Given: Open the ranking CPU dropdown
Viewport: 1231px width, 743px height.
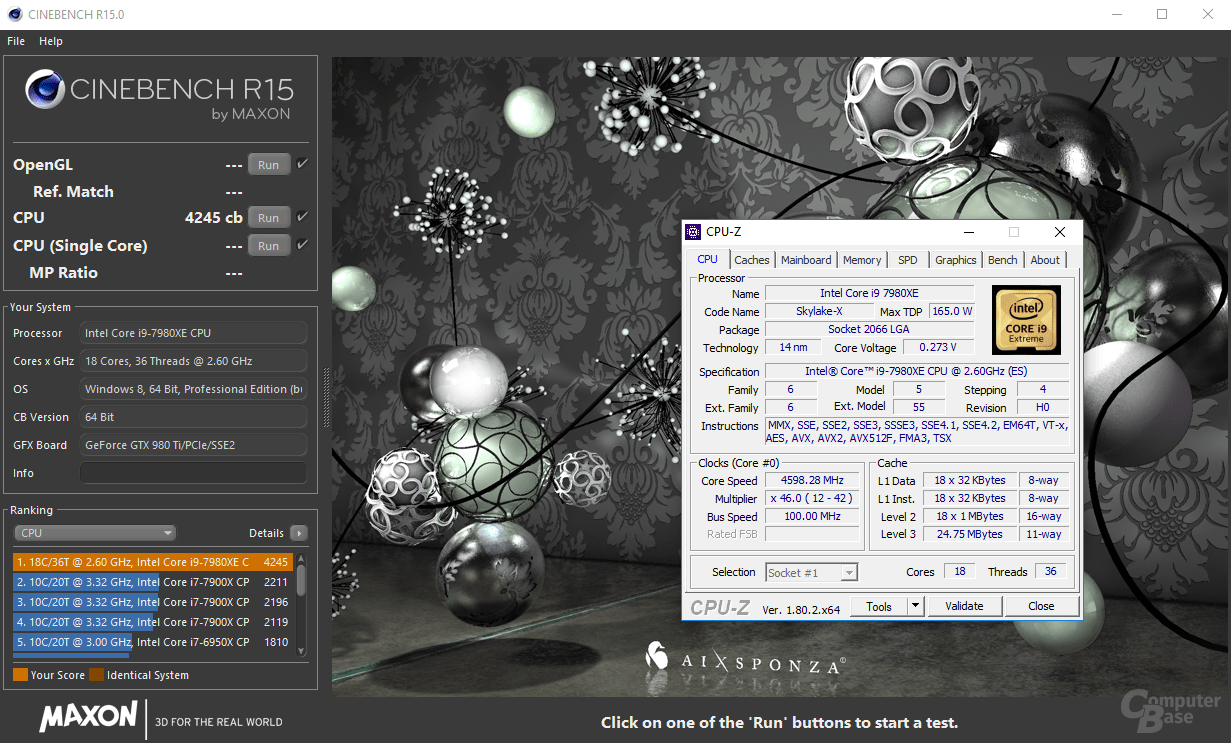Looking at the screenshot, I should (x=94, y=533).
